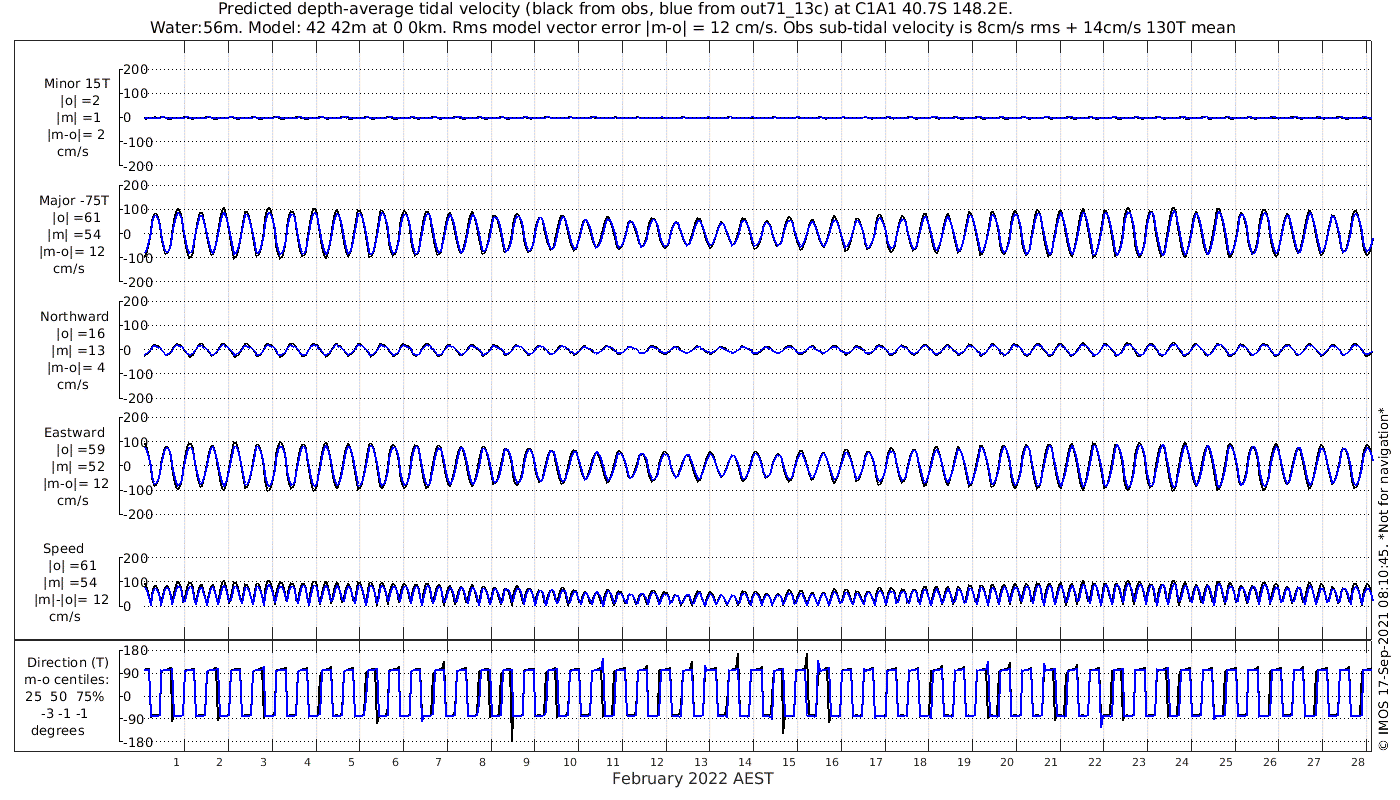
Task: Select day '7' on the date axis
Action: (439, 762)
